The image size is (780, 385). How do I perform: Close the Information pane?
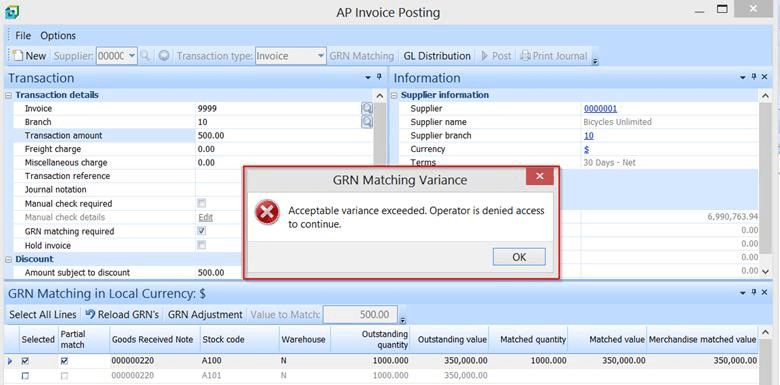[x=765, y=77]
